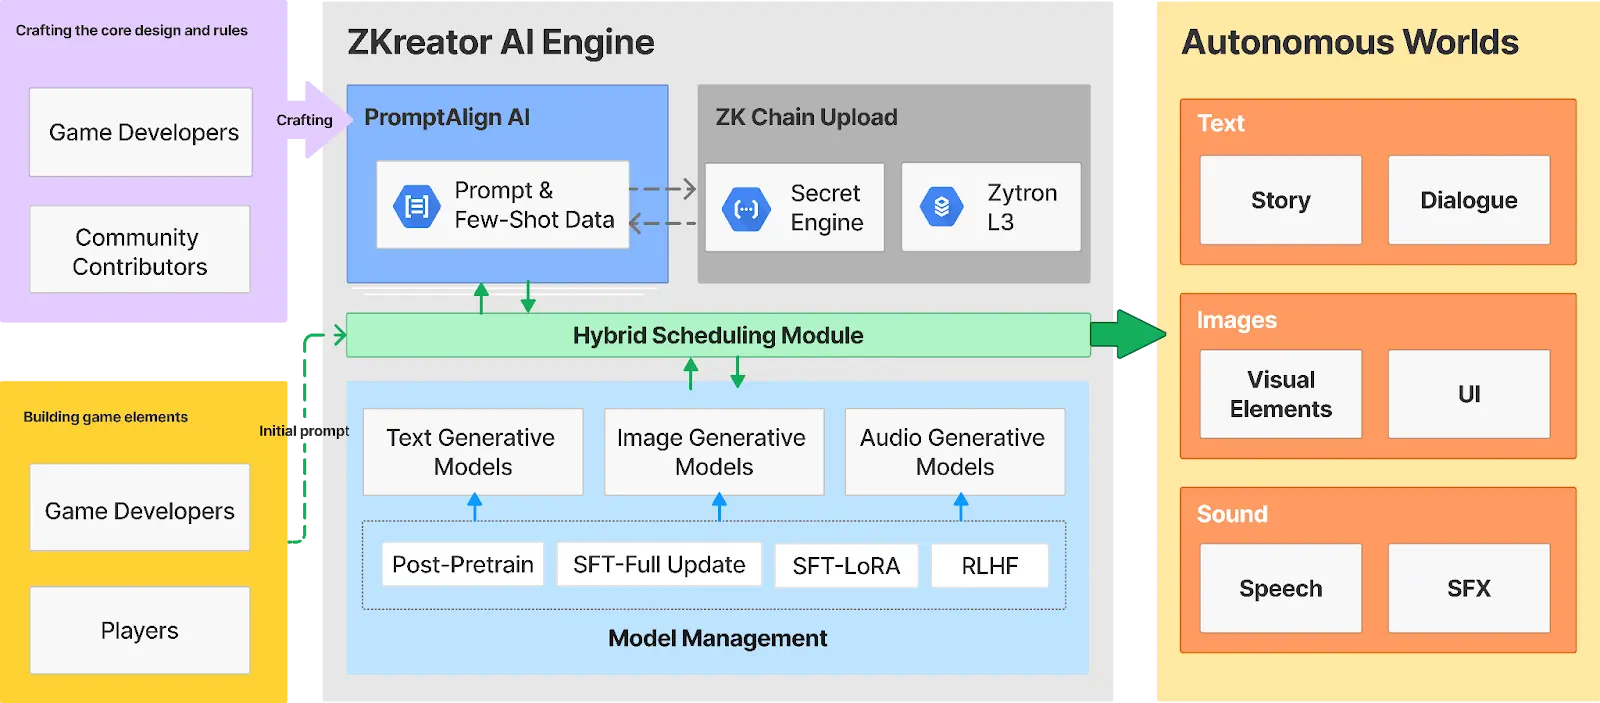Click the Players box
Image resolution: width=1600 pixels, height=703 pixels.
[140, 630]
